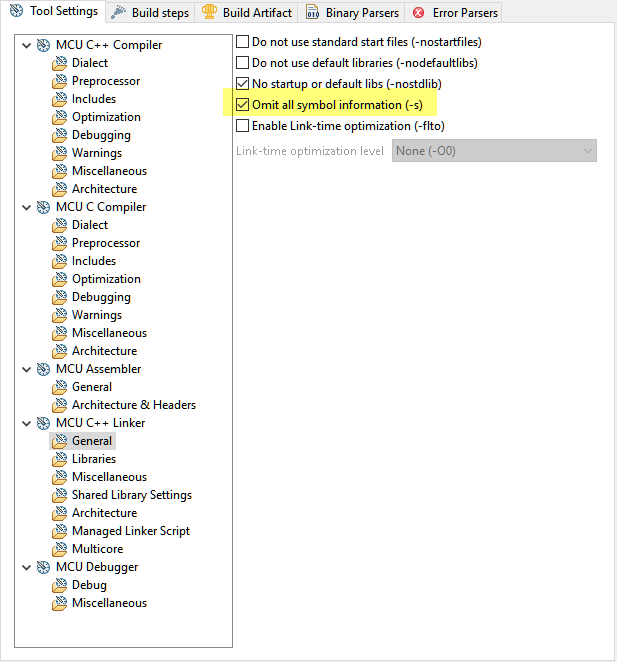
Task: Select General under MCU C++ Linker
Action: click(x=92, y=441)
